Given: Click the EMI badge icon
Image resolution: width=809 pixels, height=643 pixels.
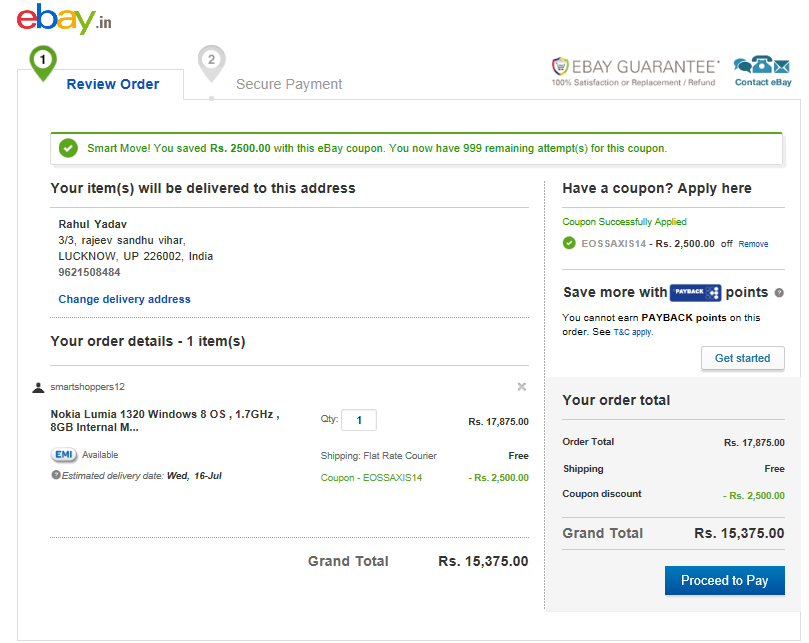Looking at the screenshot, I should coord(64,455).
